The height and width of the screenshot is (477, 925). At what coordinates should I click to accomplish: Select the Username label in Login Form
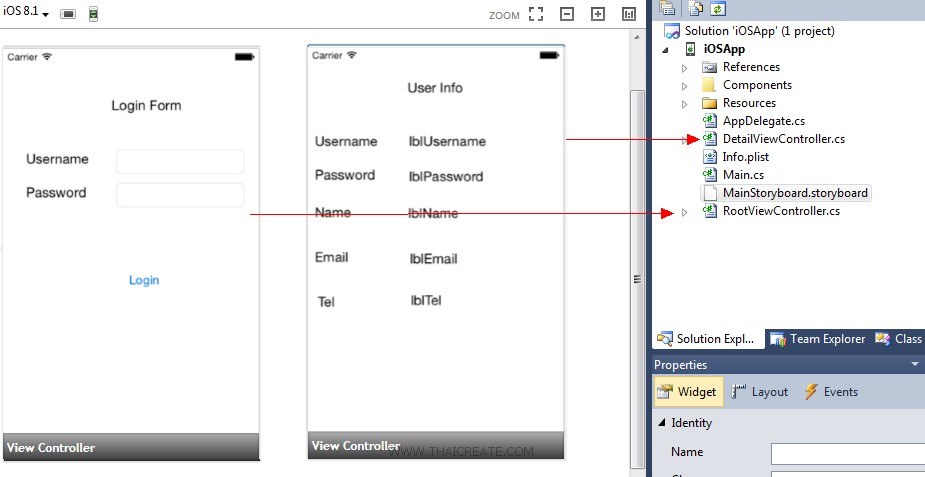[x=57, y=159]
